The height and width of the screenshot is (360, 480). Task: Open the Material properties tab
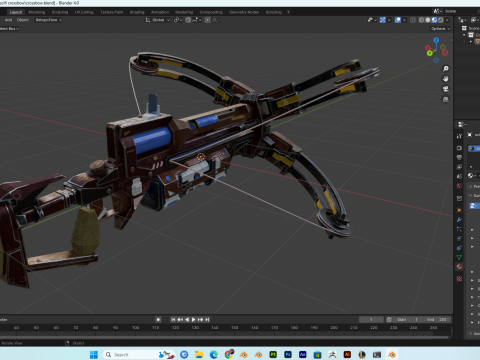(x=459, y=267)
